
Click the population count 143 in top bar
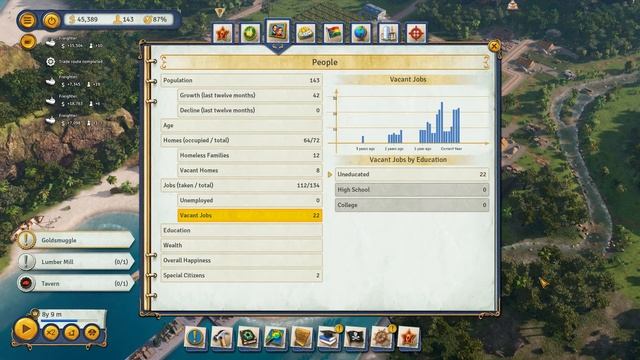click(124, 20)
